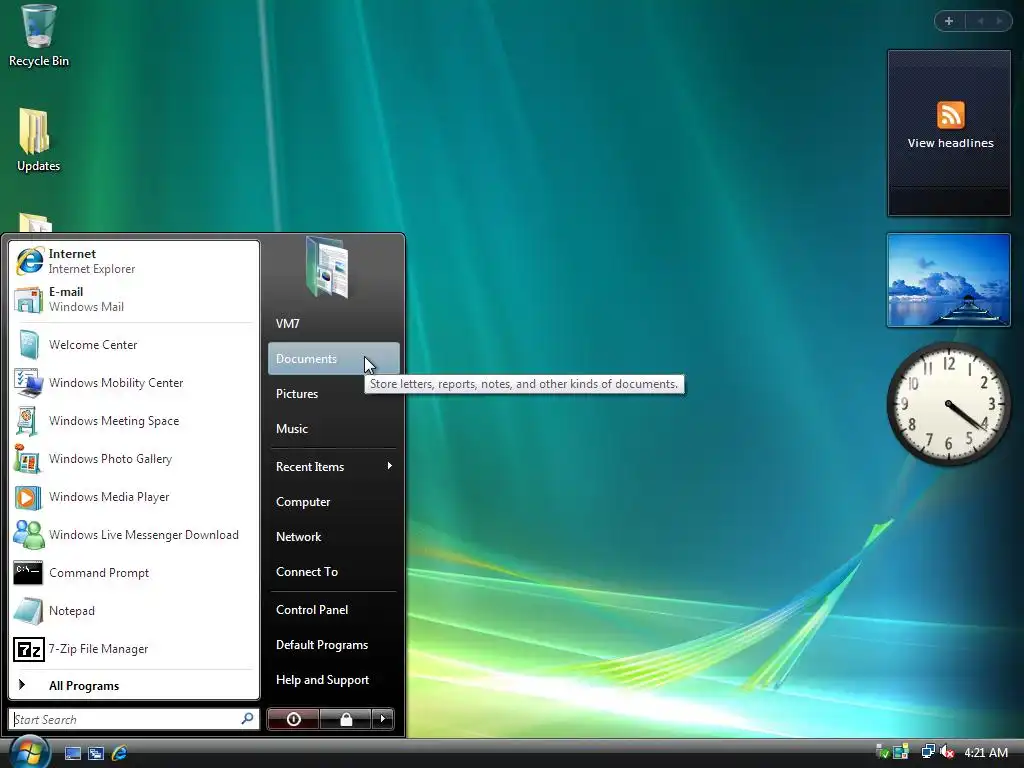Click in the Start Search box
This screenshot has width=1024, height=768.
point(134,720)
